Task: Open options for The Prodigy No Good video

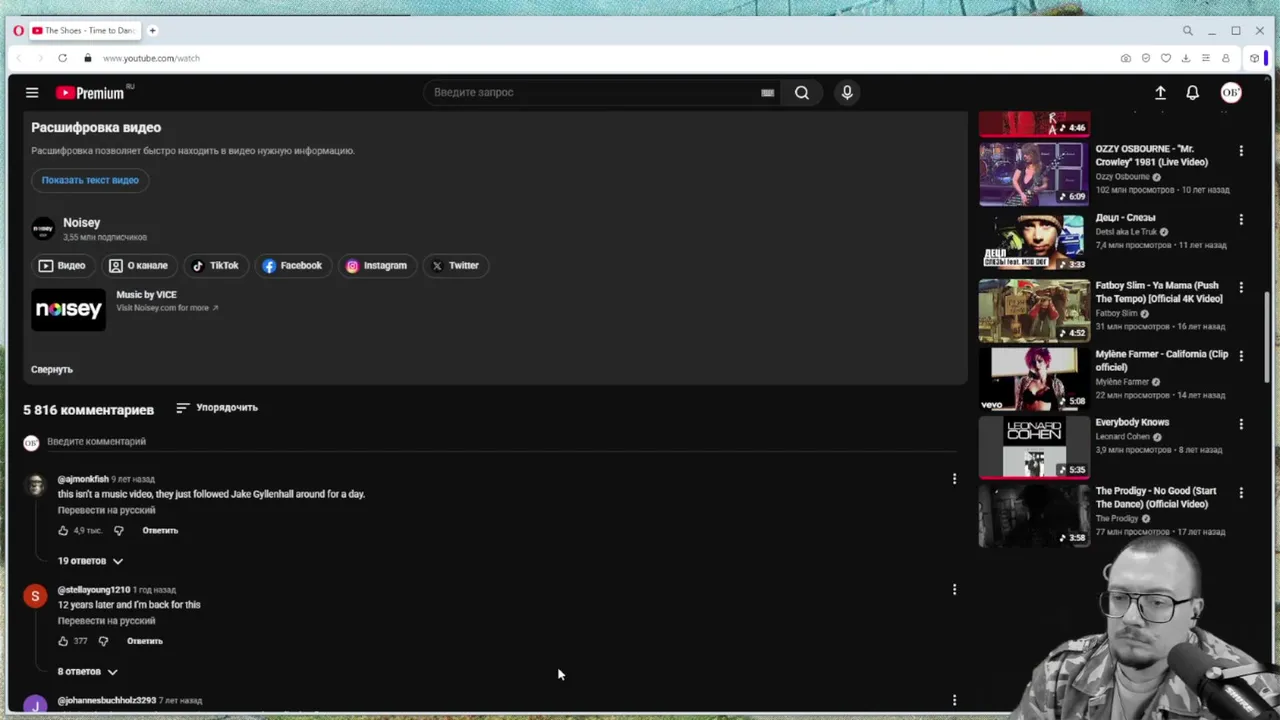Action: pos(1241,493)
